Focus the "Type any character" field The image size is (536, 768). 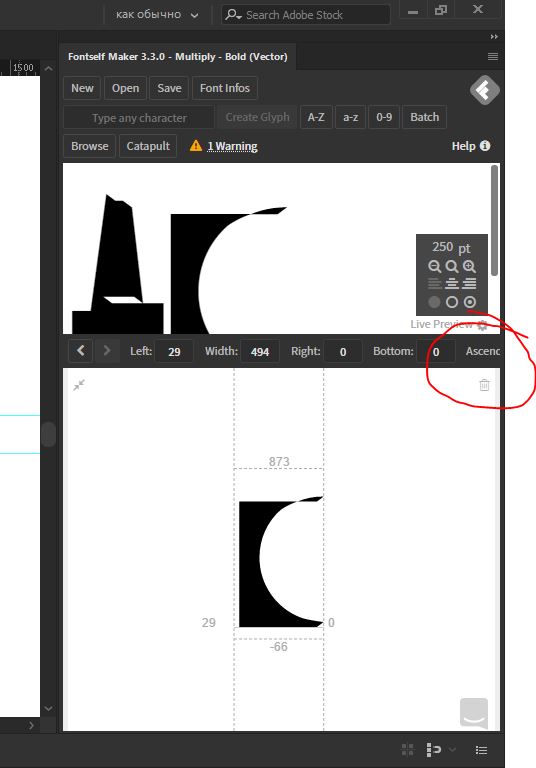(139, 118)
